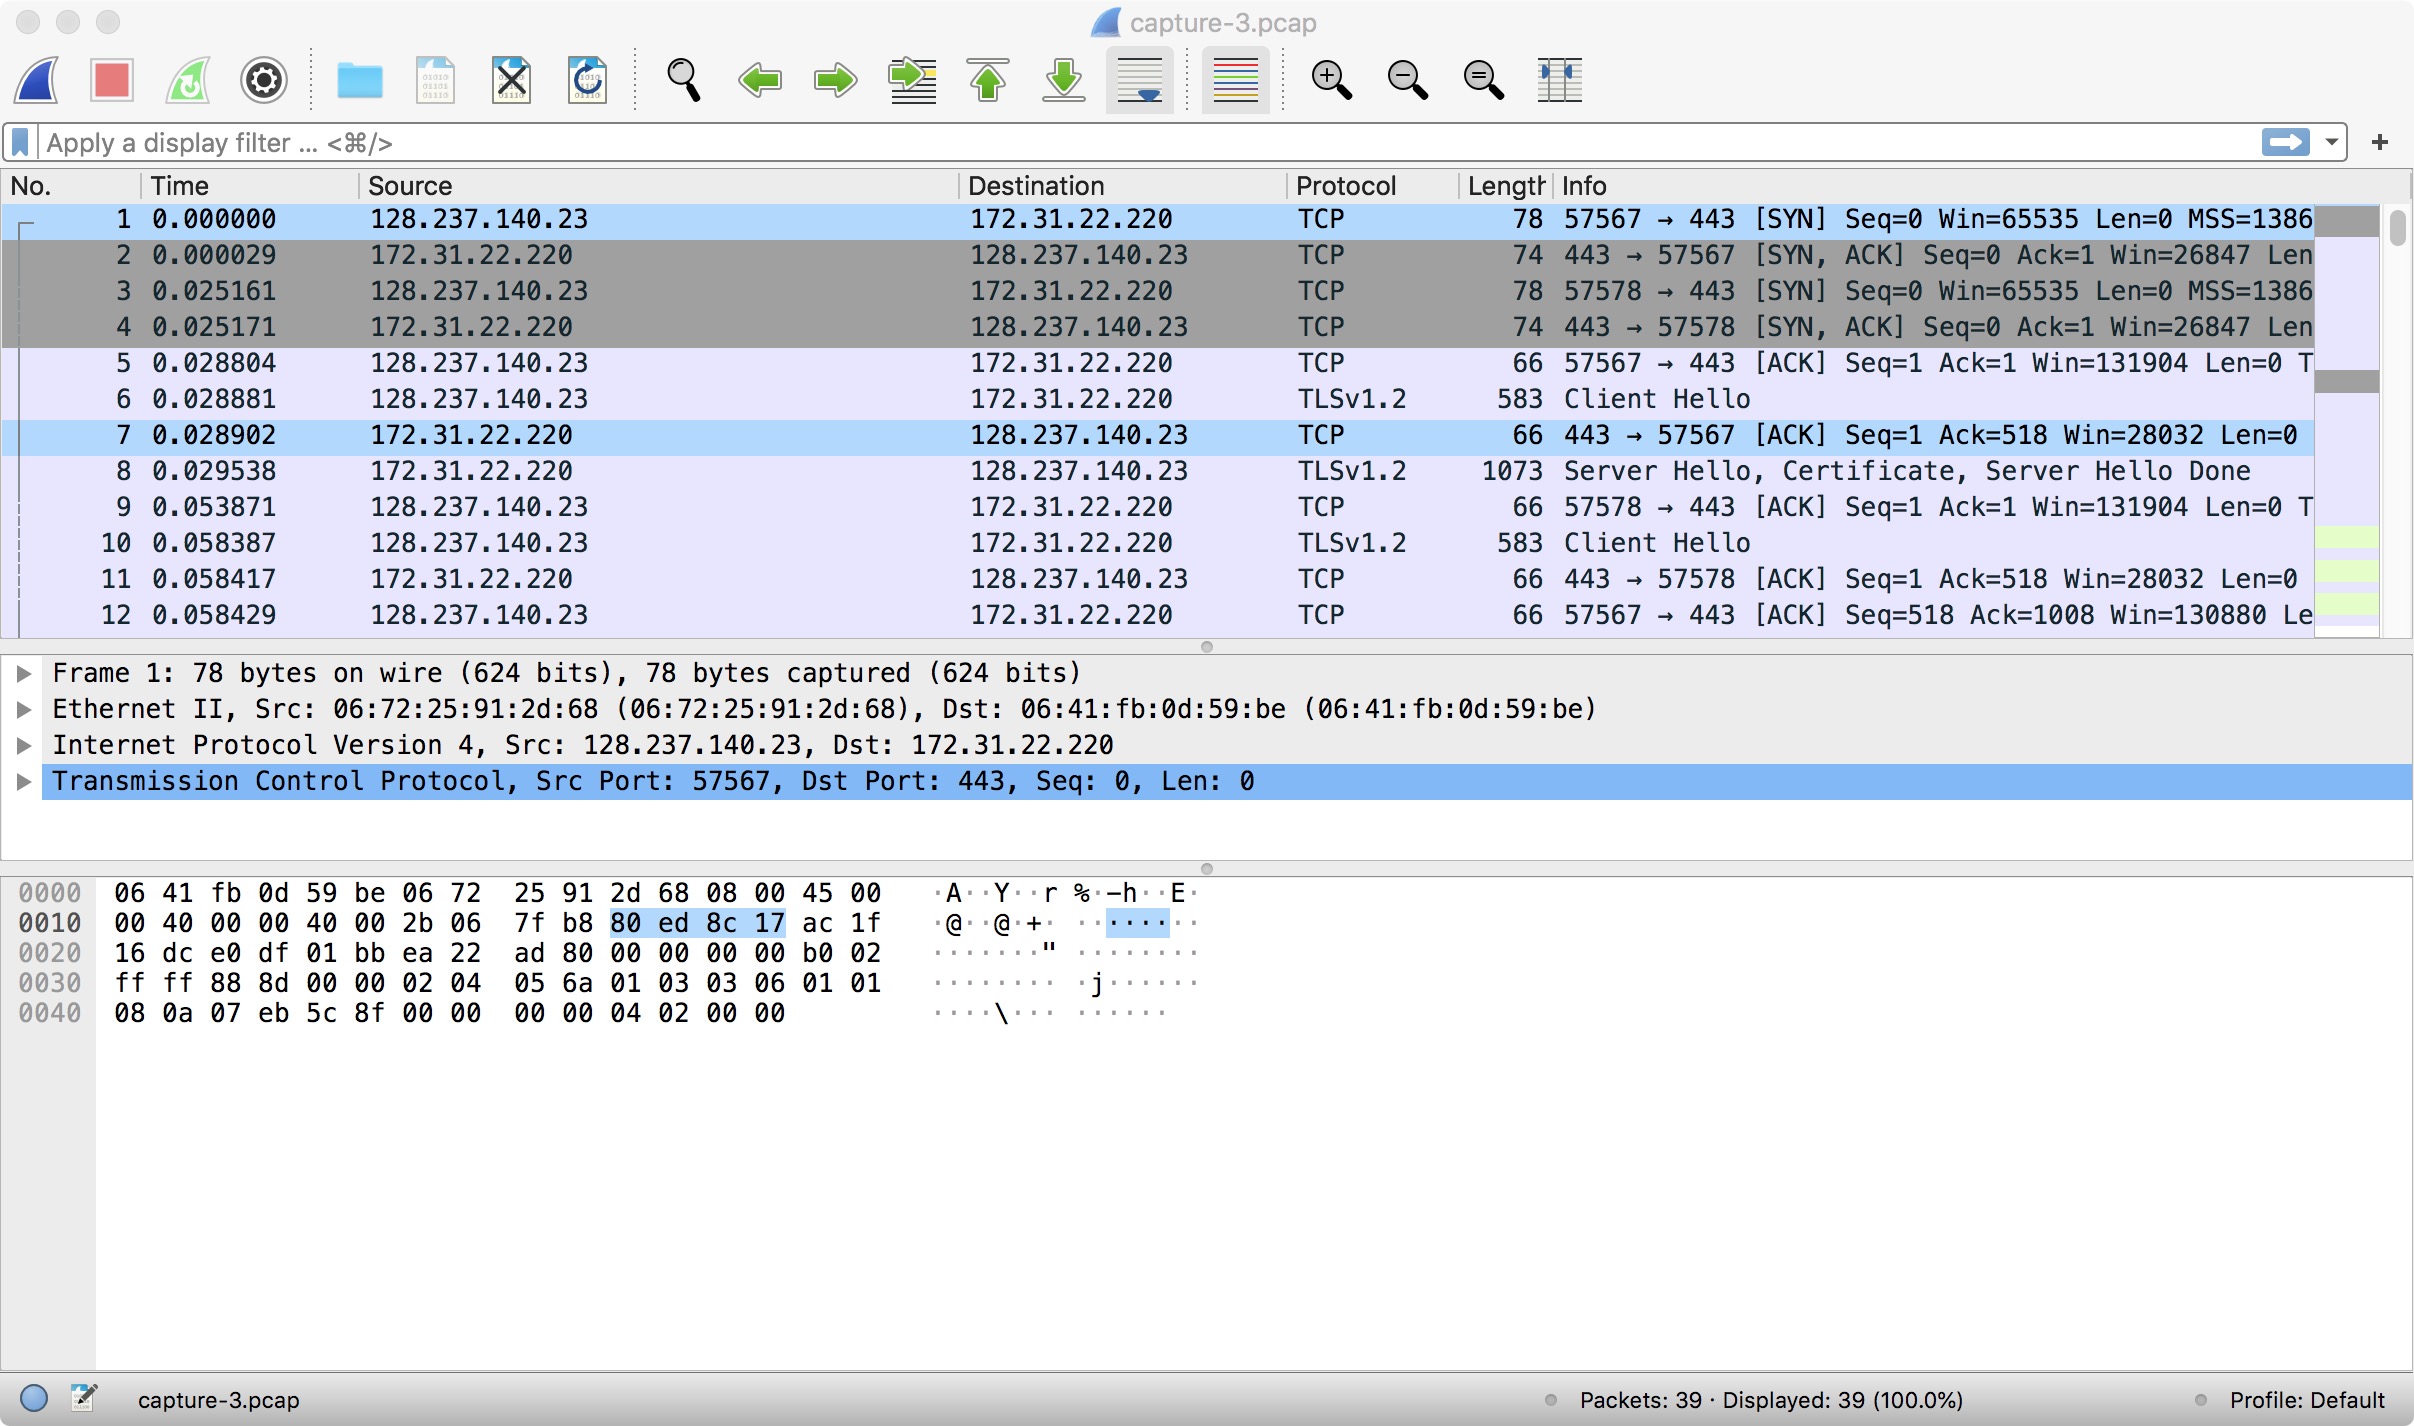The width and height of the screenshot is (2414, 1426).
Task: Close this capture file
Action: pos(511,80)
